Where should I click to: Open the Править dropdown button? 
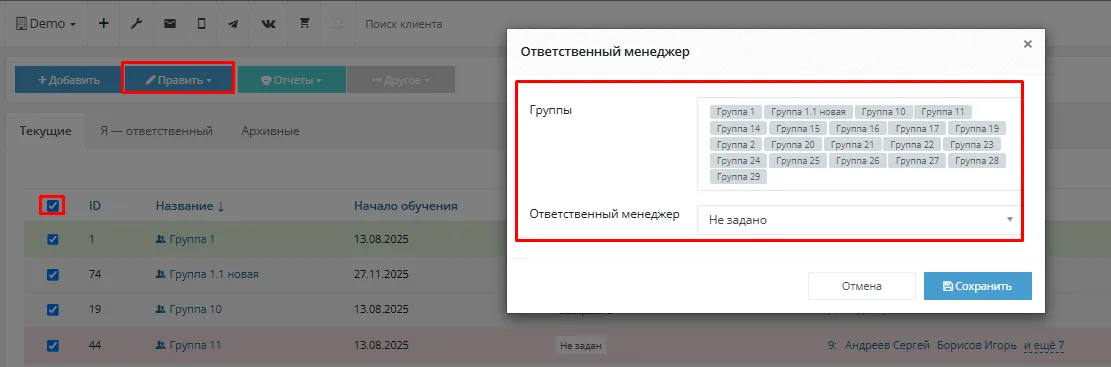pyautogui.click(x=179, y=80)
